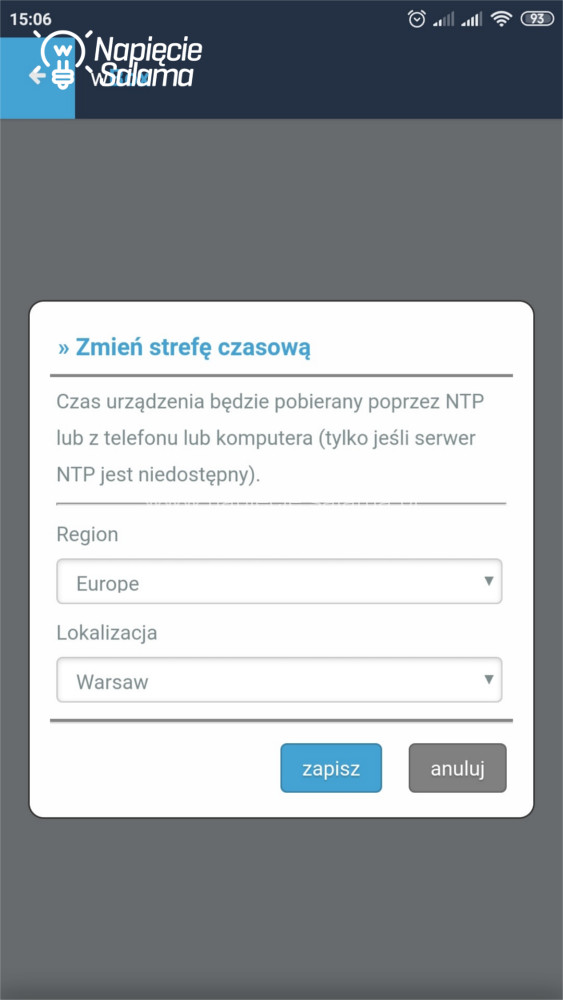Tap the dimmed backdrop beneath the dialog
The width and height of the screenshot is (563, 1000).
pyautogui.click(x=281, y=906)
